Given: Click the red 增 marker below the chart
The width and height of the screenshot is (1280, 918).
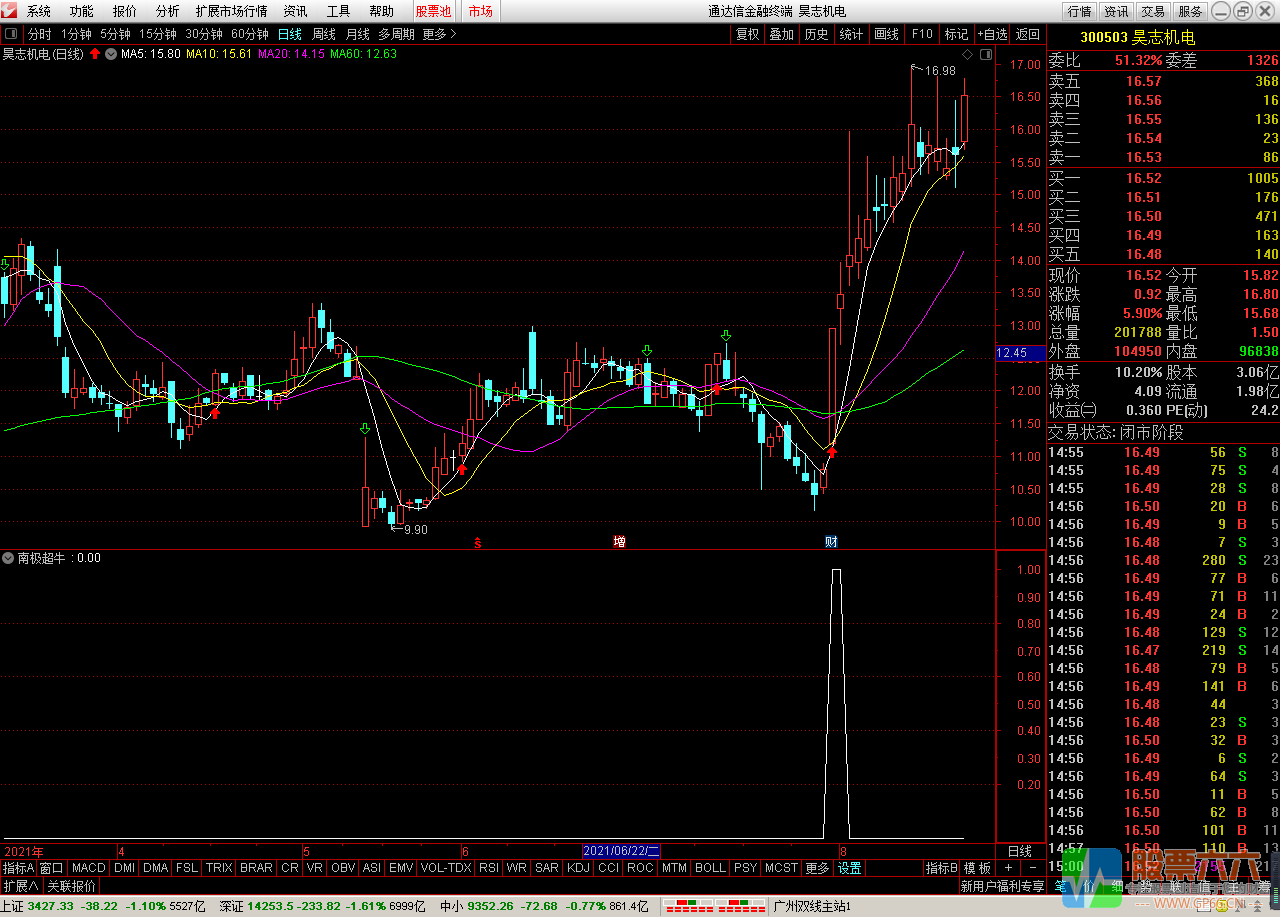Looking at the screenshot, I should [x=619, y=542].
